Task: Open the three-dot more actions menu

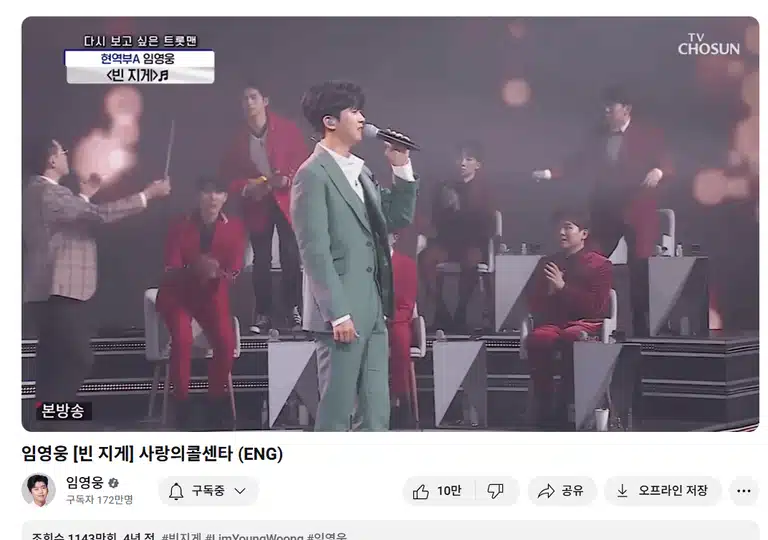Action: click(x=744, y=491)
